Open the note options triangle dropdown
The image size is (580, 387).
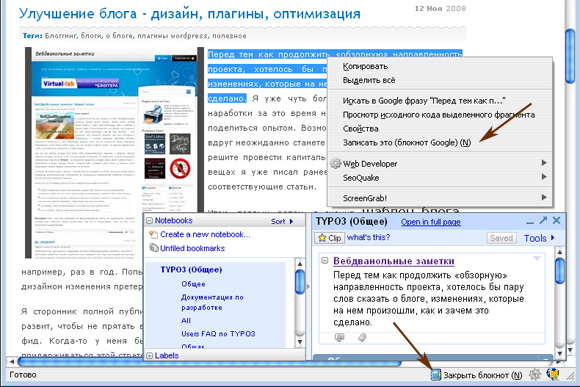537,258
